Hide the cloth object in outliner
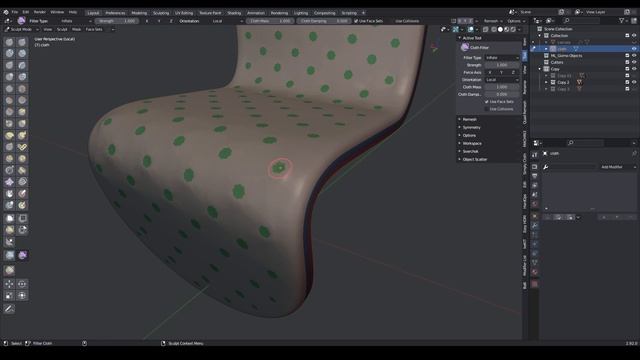 coord(634,49)
